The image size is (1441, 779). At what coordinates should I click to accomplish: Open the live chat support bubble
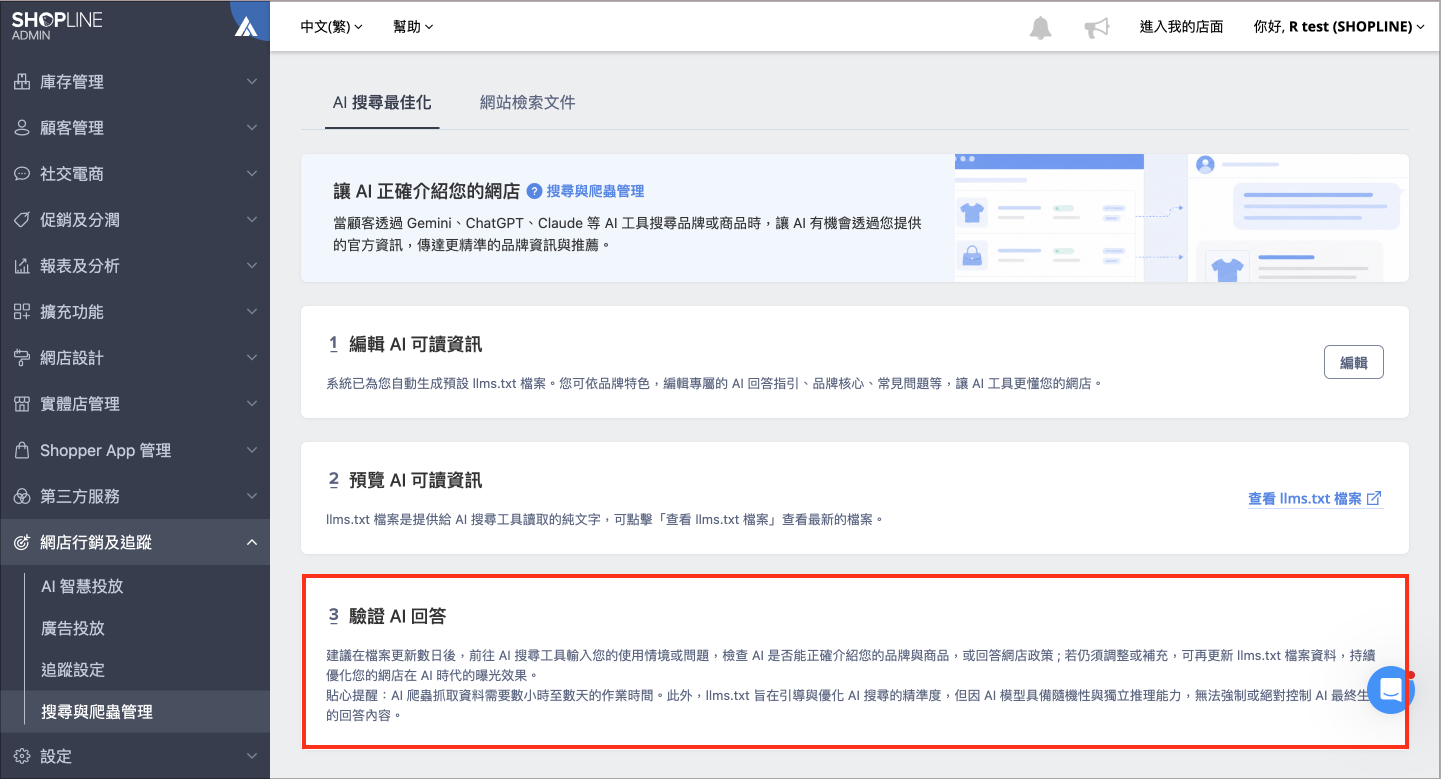1391,689
